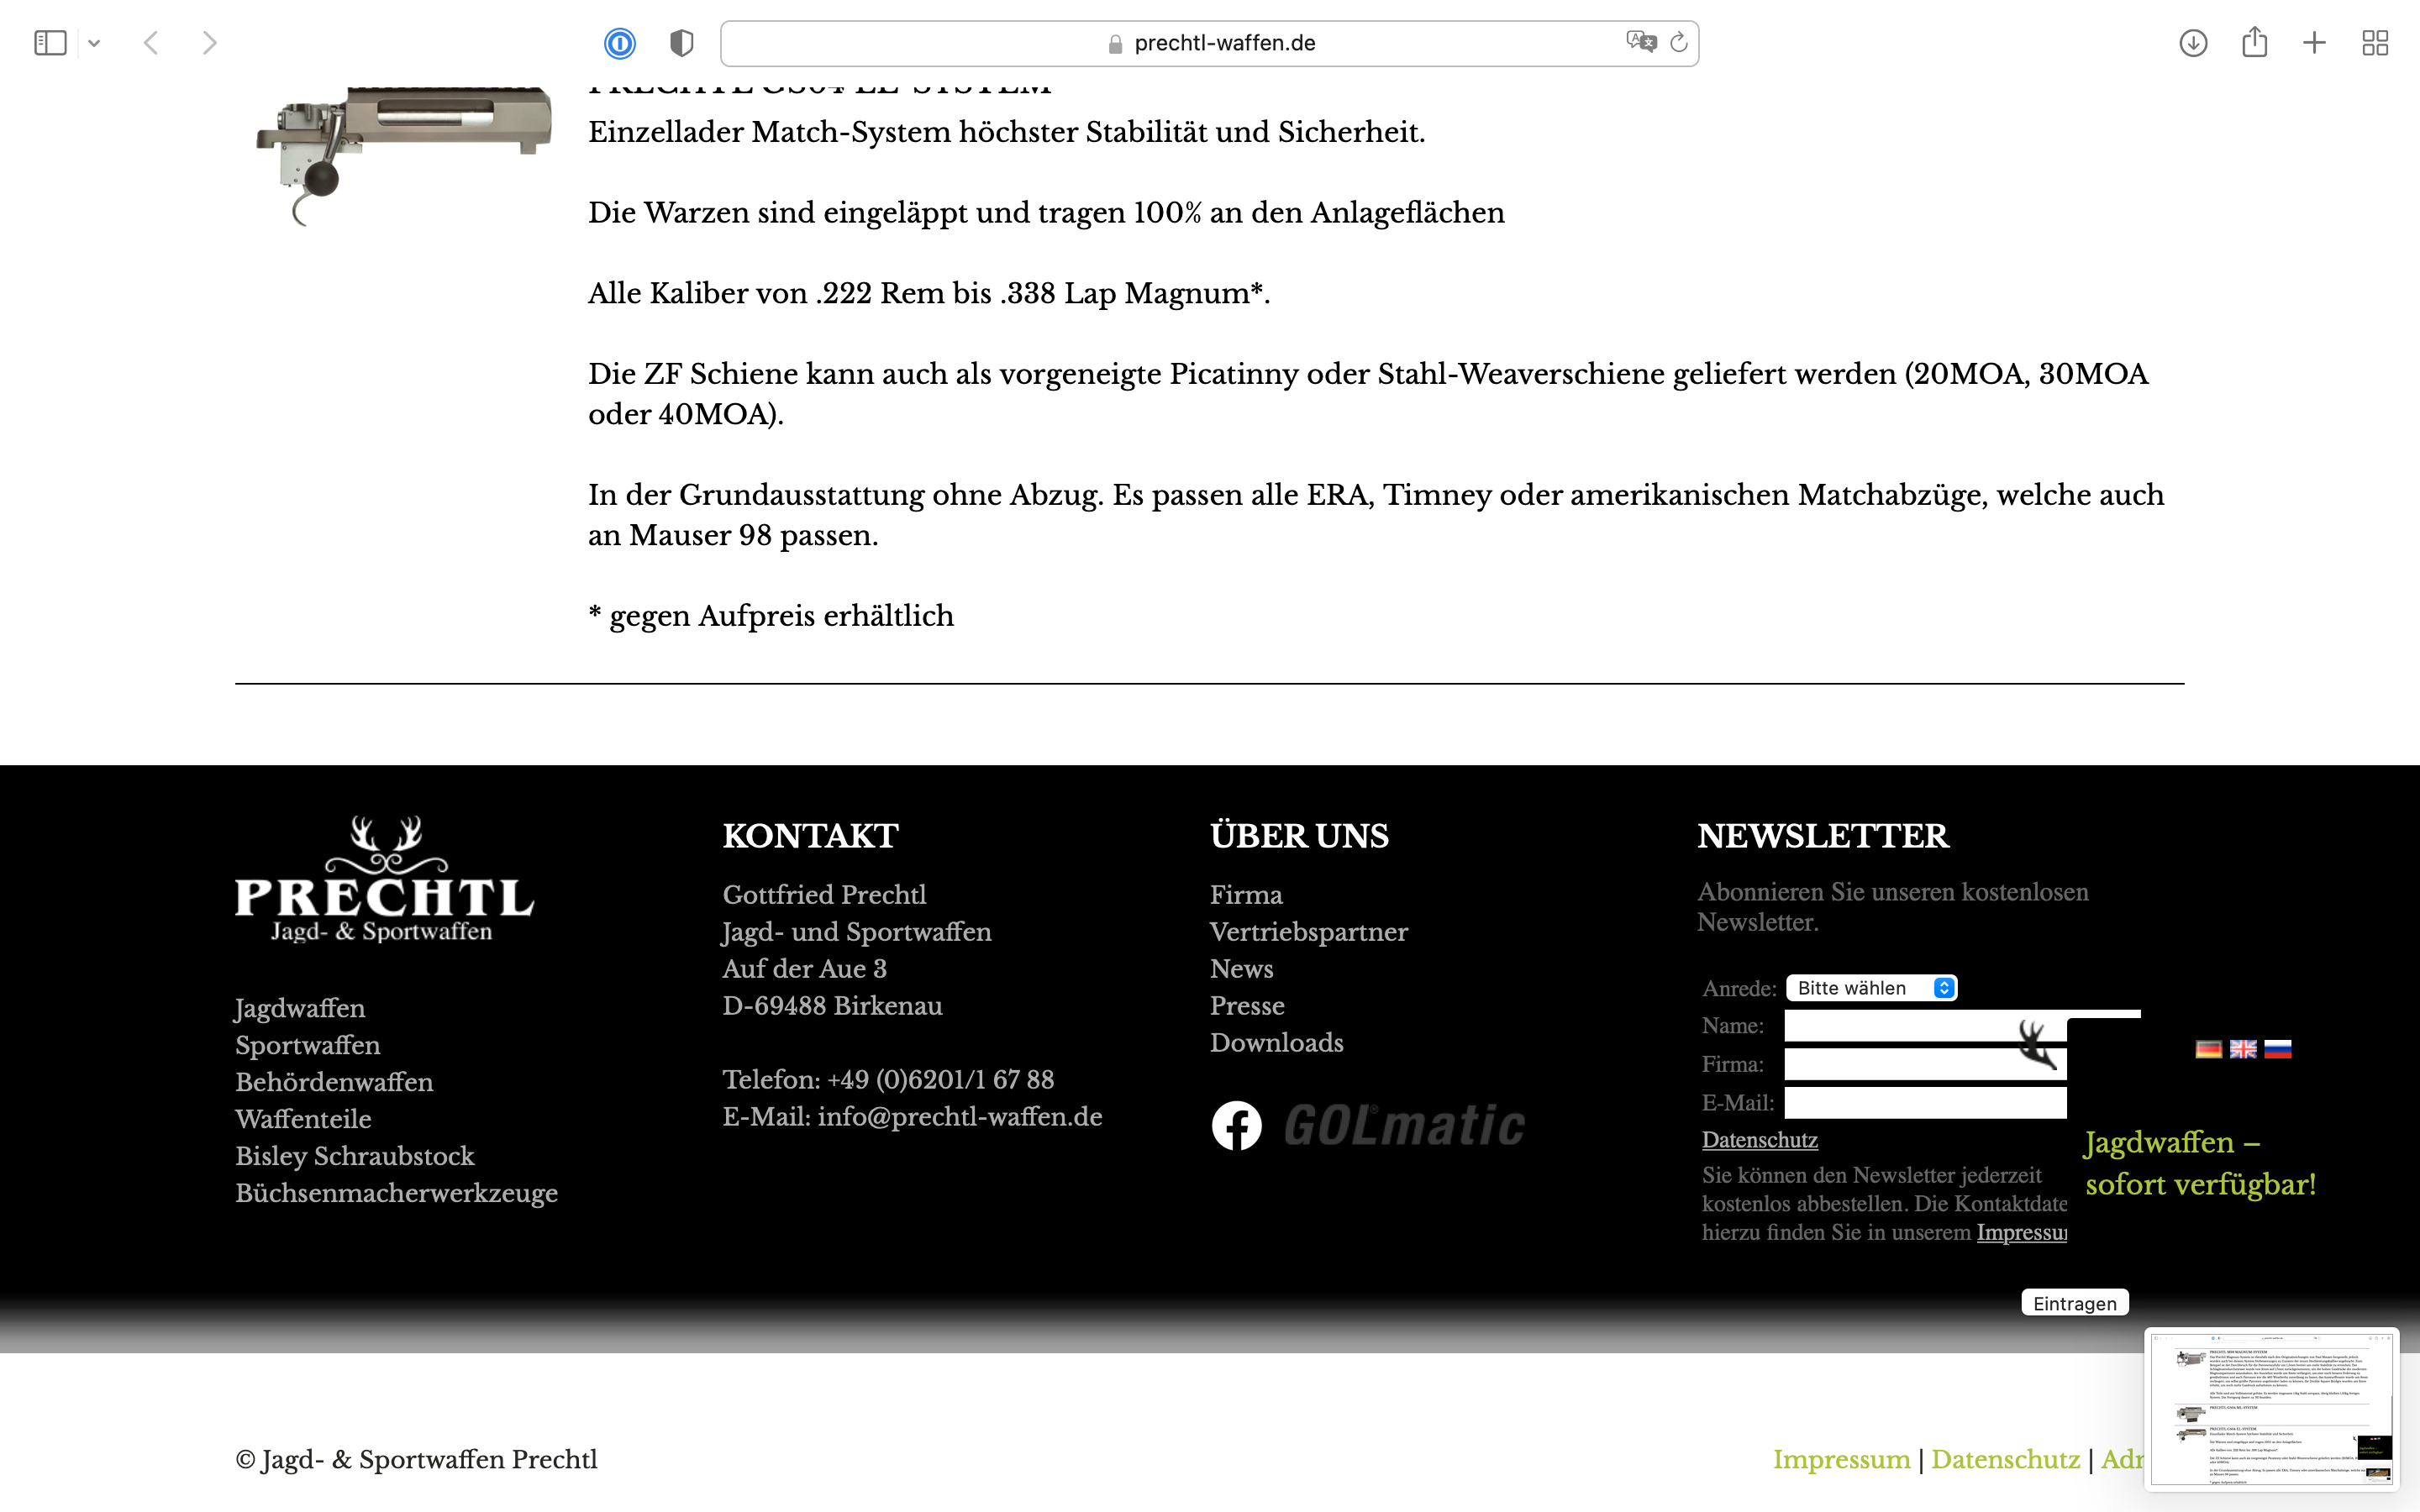Switch language with the Russian flag
Screen dimensions: 2420x1512
pos(2277,1049)
